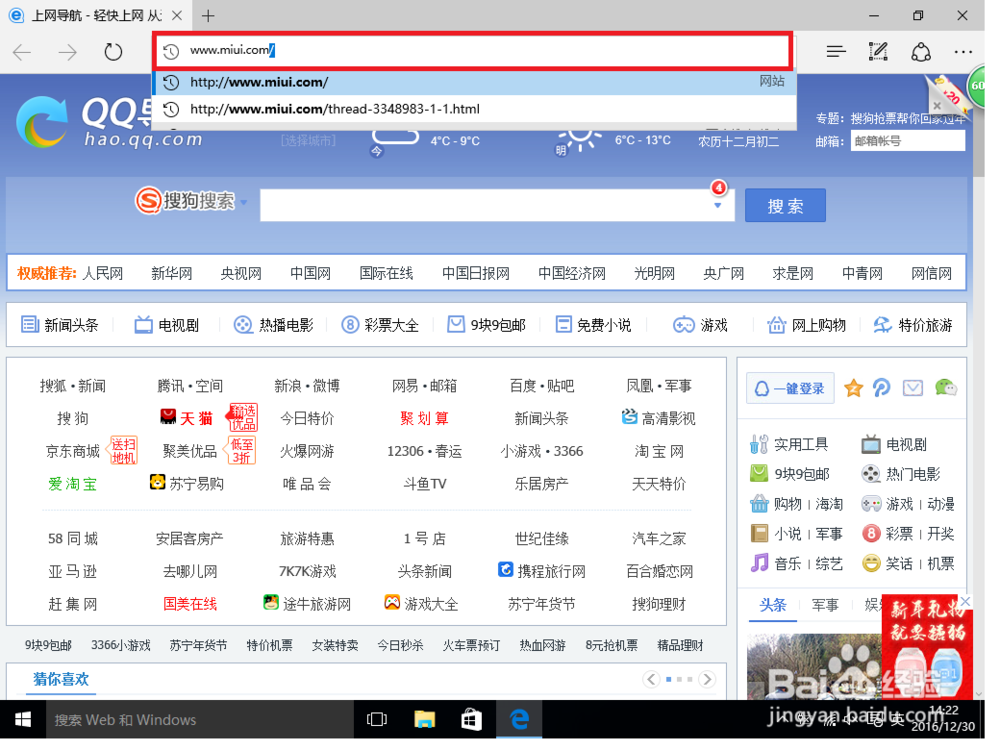Go to previous 猜你喜欢 page arrow
This screenshot has width=1000, height=750.
click(651, 679)
